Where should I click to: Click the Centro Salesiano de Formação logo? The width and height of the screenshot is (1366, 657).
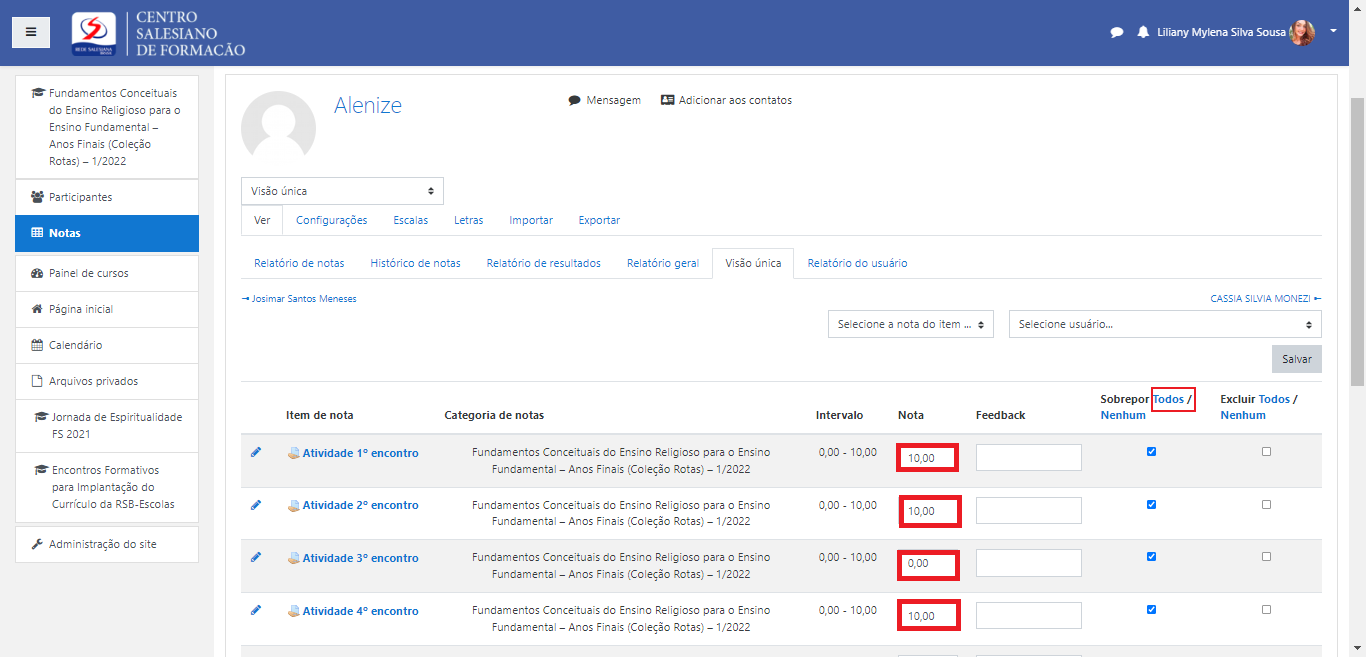[158, 33]
